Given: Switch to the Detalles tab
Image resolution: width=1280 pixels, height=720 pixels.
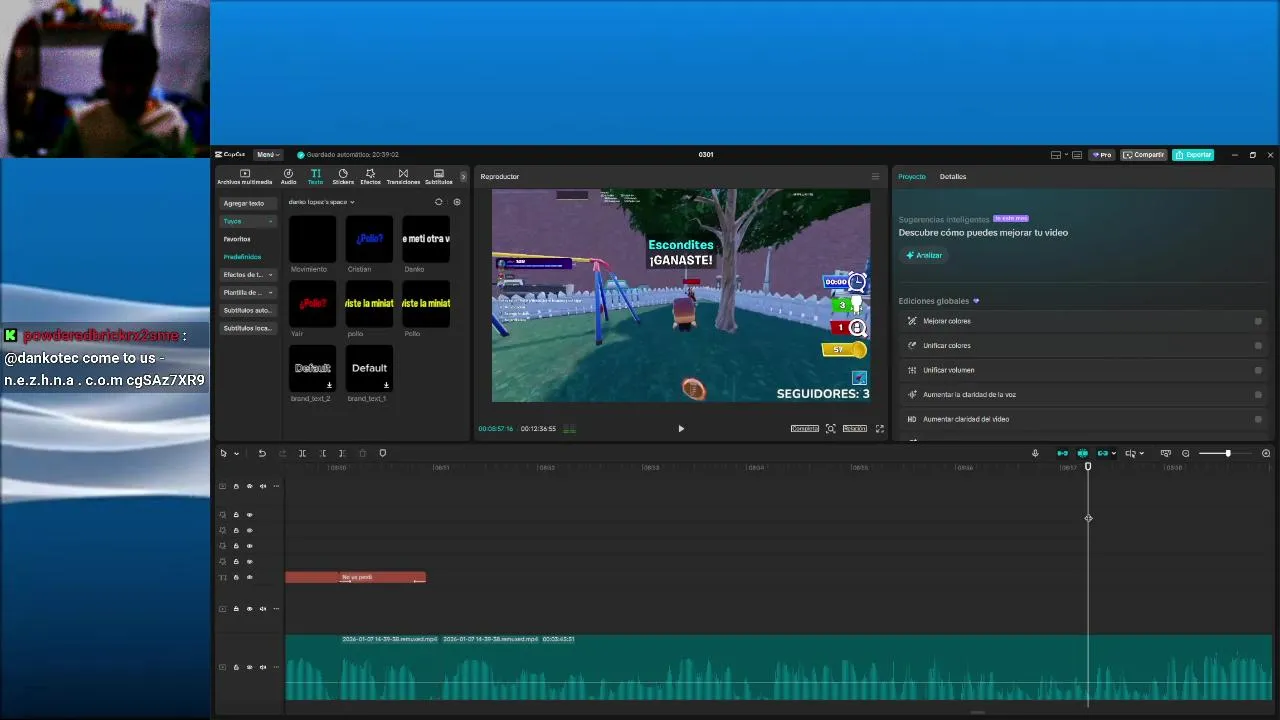Looking at the screenshot, I should coord(953,177).
